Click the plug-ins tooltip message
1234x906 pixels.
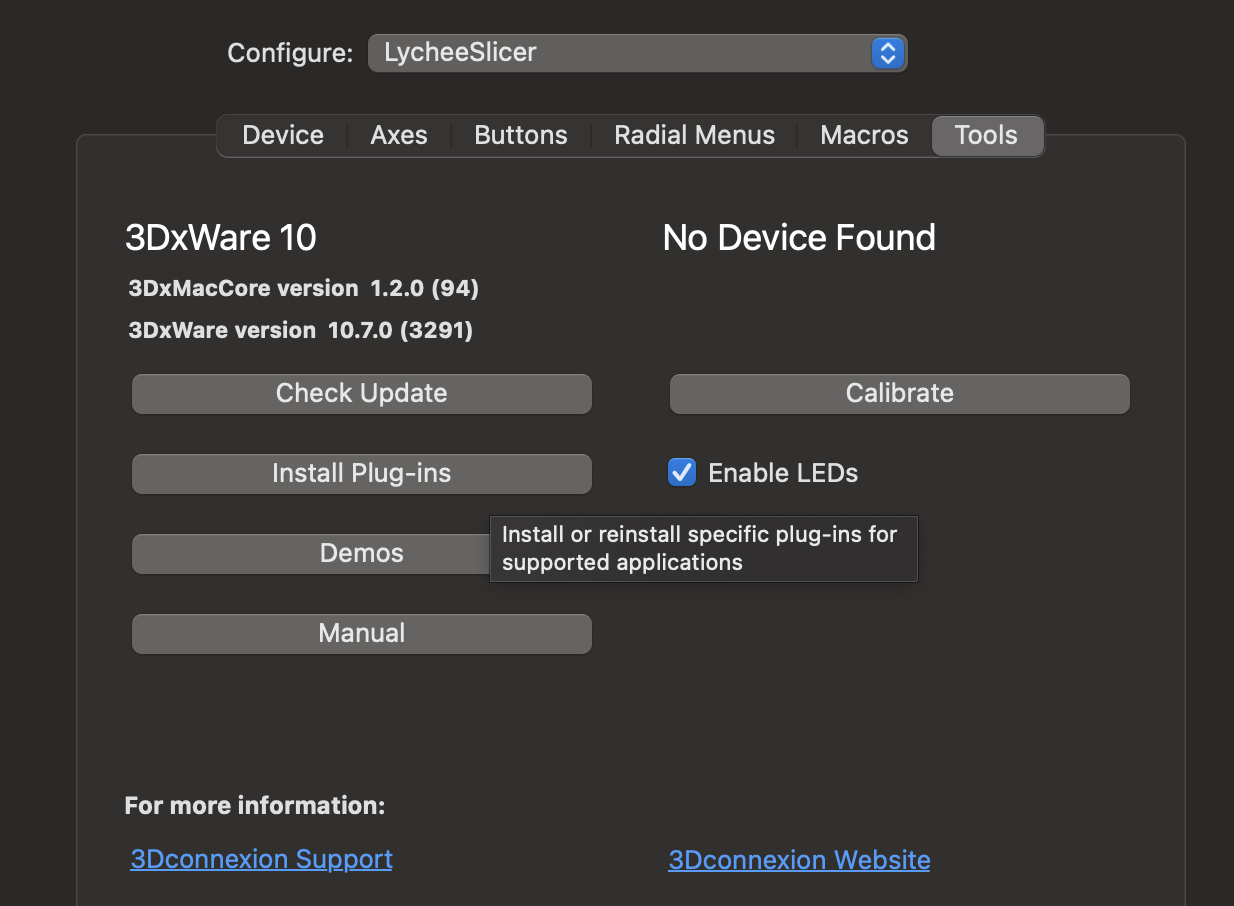[x=703, y=548]
